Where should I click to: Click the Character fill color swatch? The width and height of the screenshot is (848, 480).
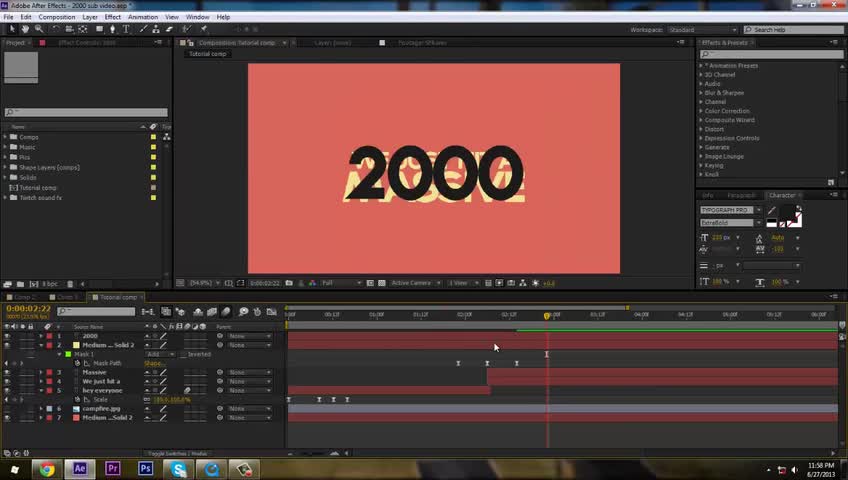(787, 211)
